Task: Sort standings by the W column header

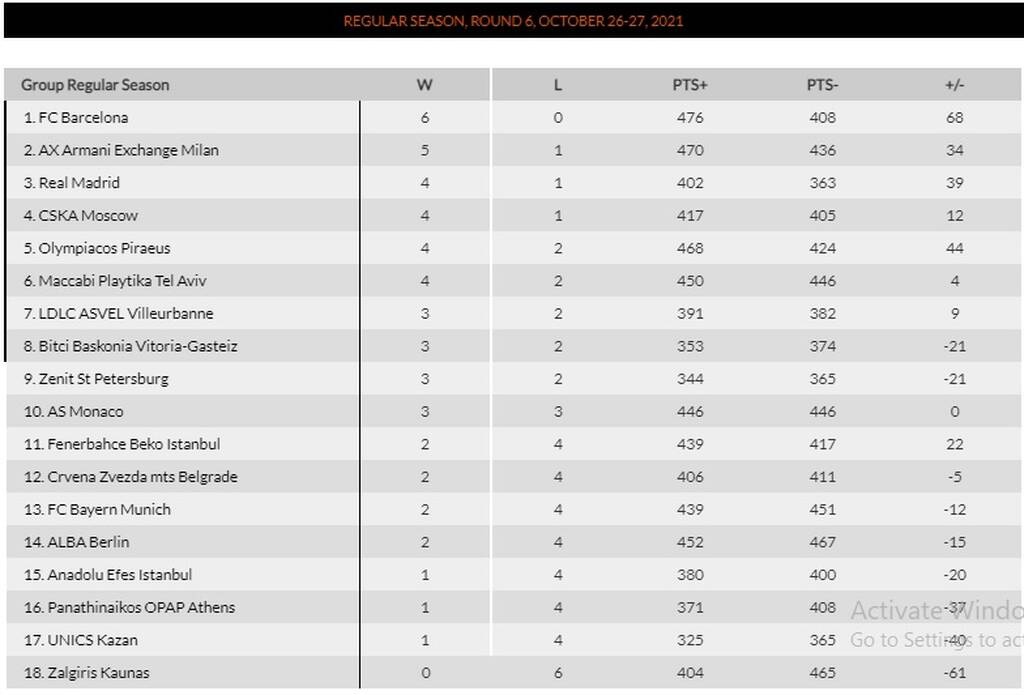Action: pyautogui.click(x=424, y=85)
